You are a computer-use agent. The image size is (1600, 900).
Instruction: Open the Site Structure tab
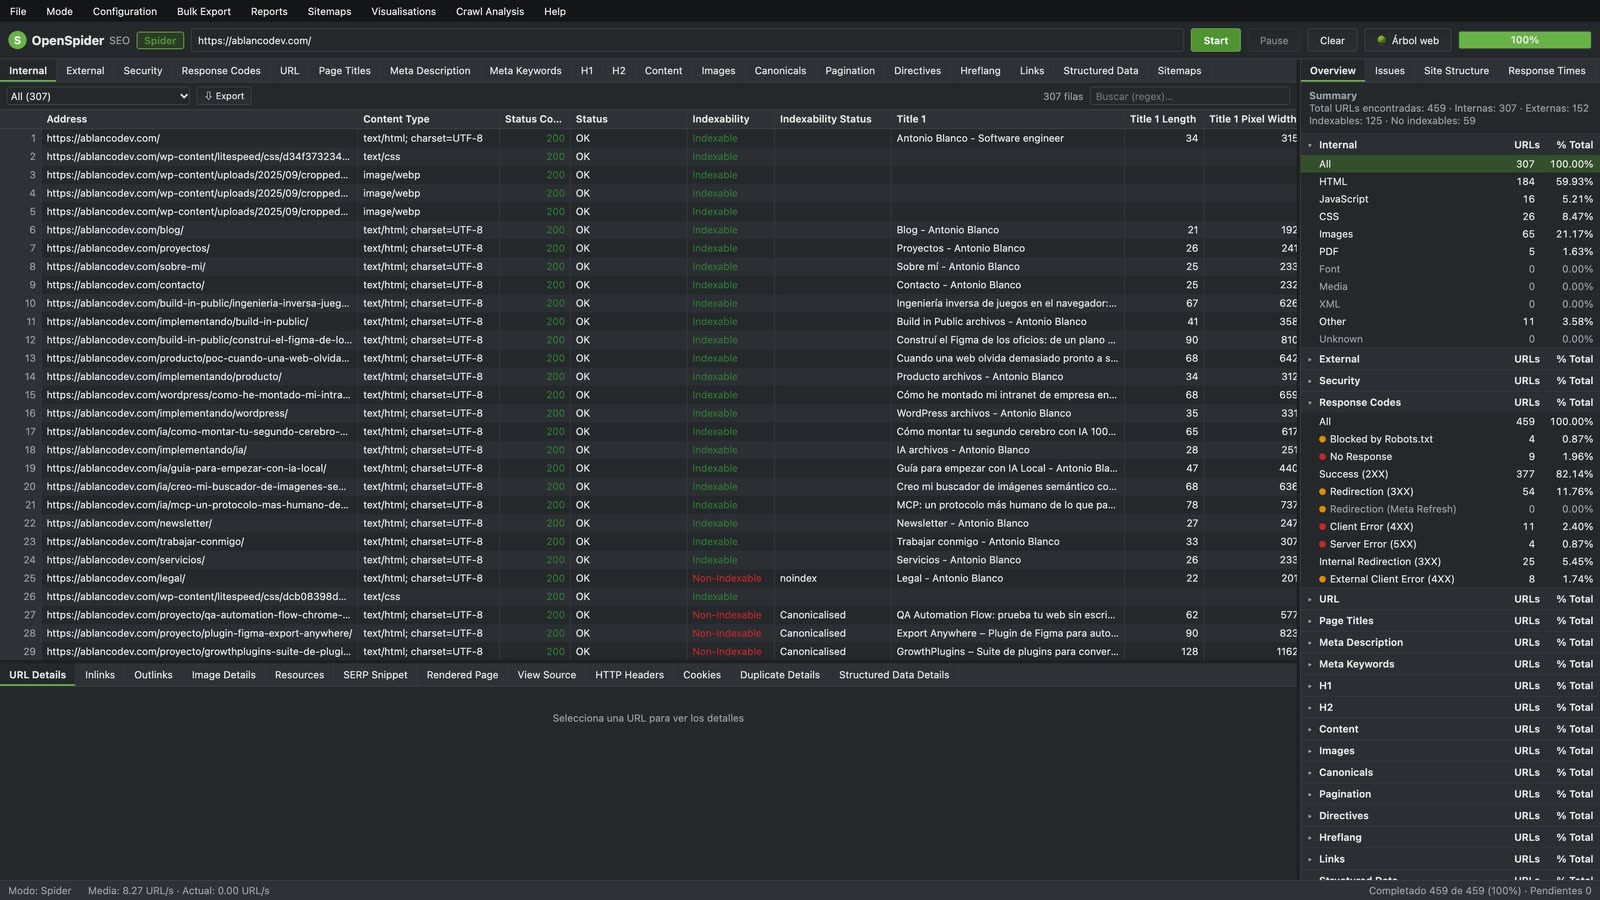pyautogui.click(x=1456, y=71)
